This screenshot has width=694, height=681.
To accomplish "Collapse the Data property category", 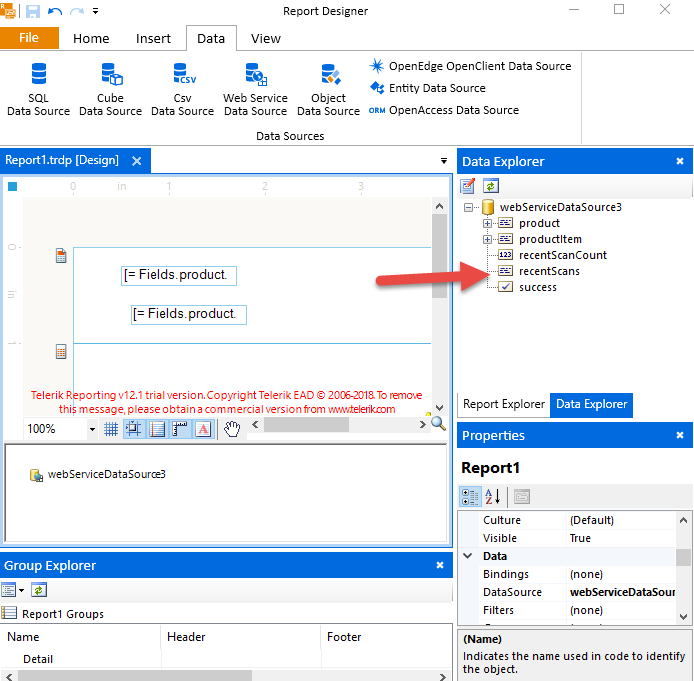I will 467,556.
